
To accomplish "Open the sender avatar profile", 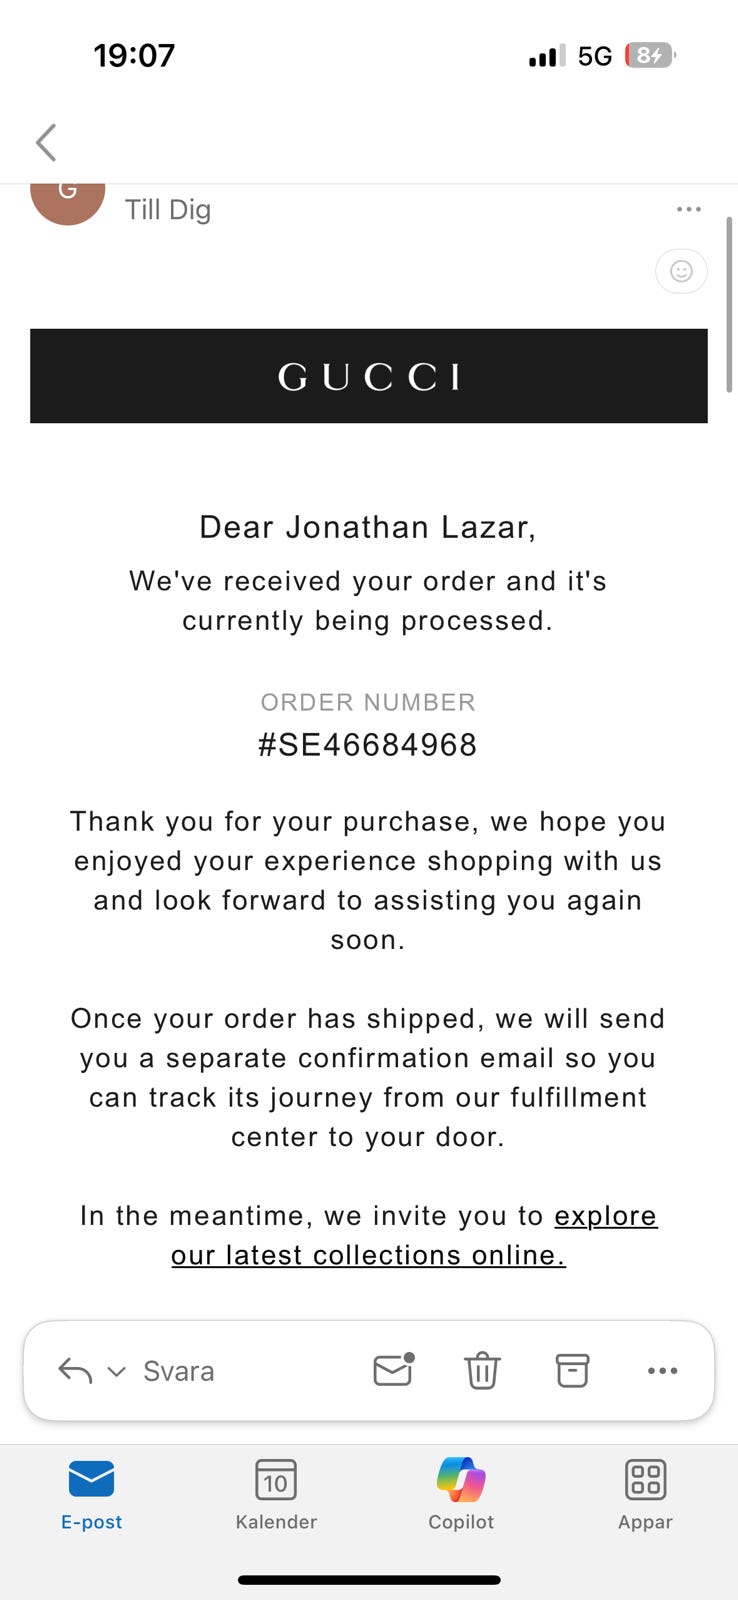I will (x=68, y=199).
